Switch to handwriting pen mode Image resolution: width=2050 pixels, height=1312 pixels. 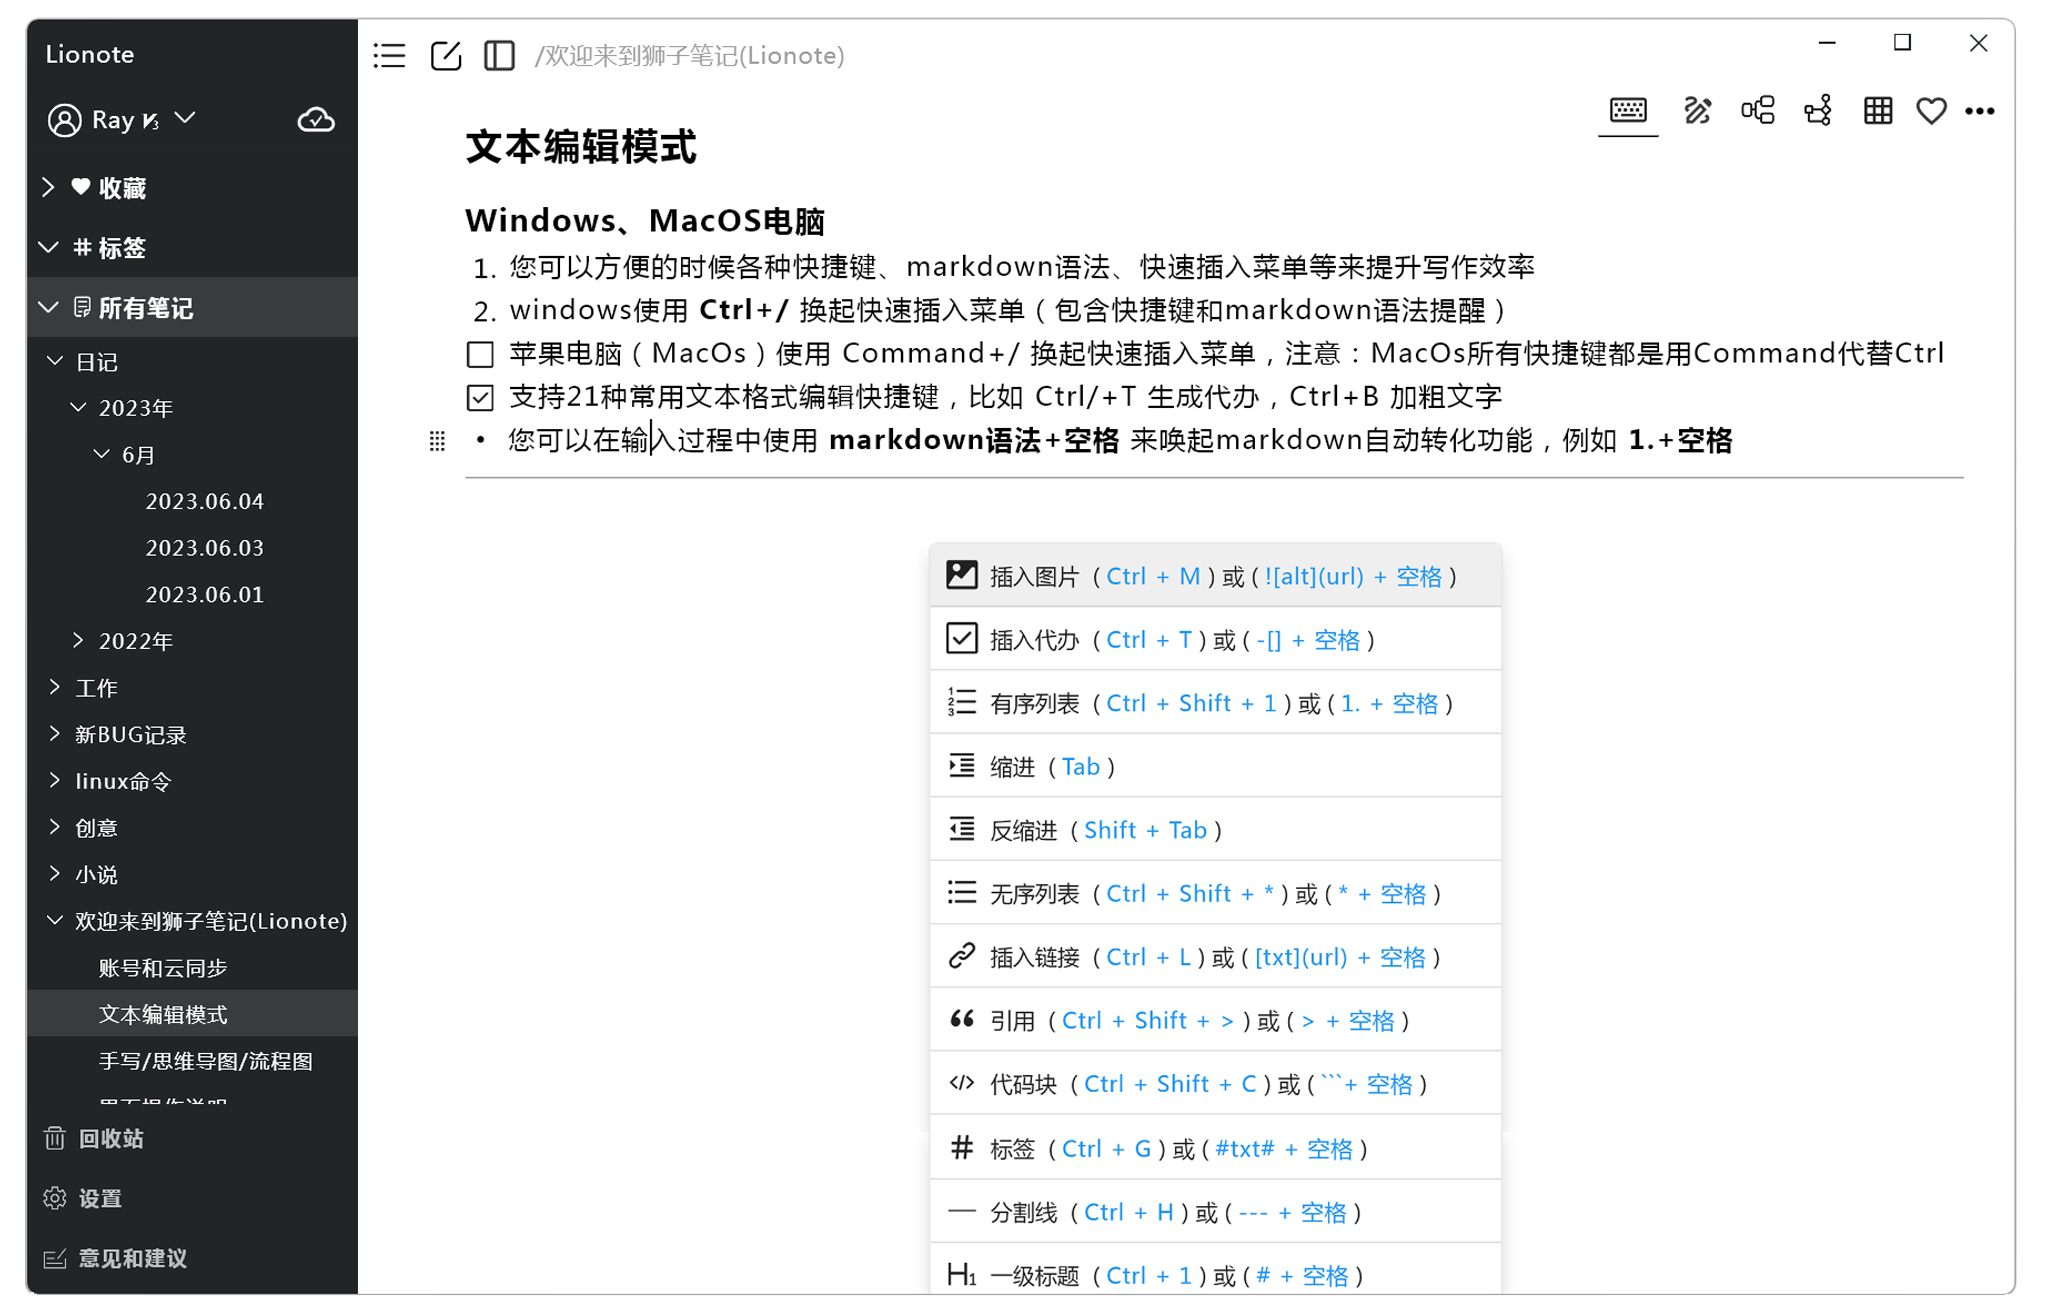1697,110
